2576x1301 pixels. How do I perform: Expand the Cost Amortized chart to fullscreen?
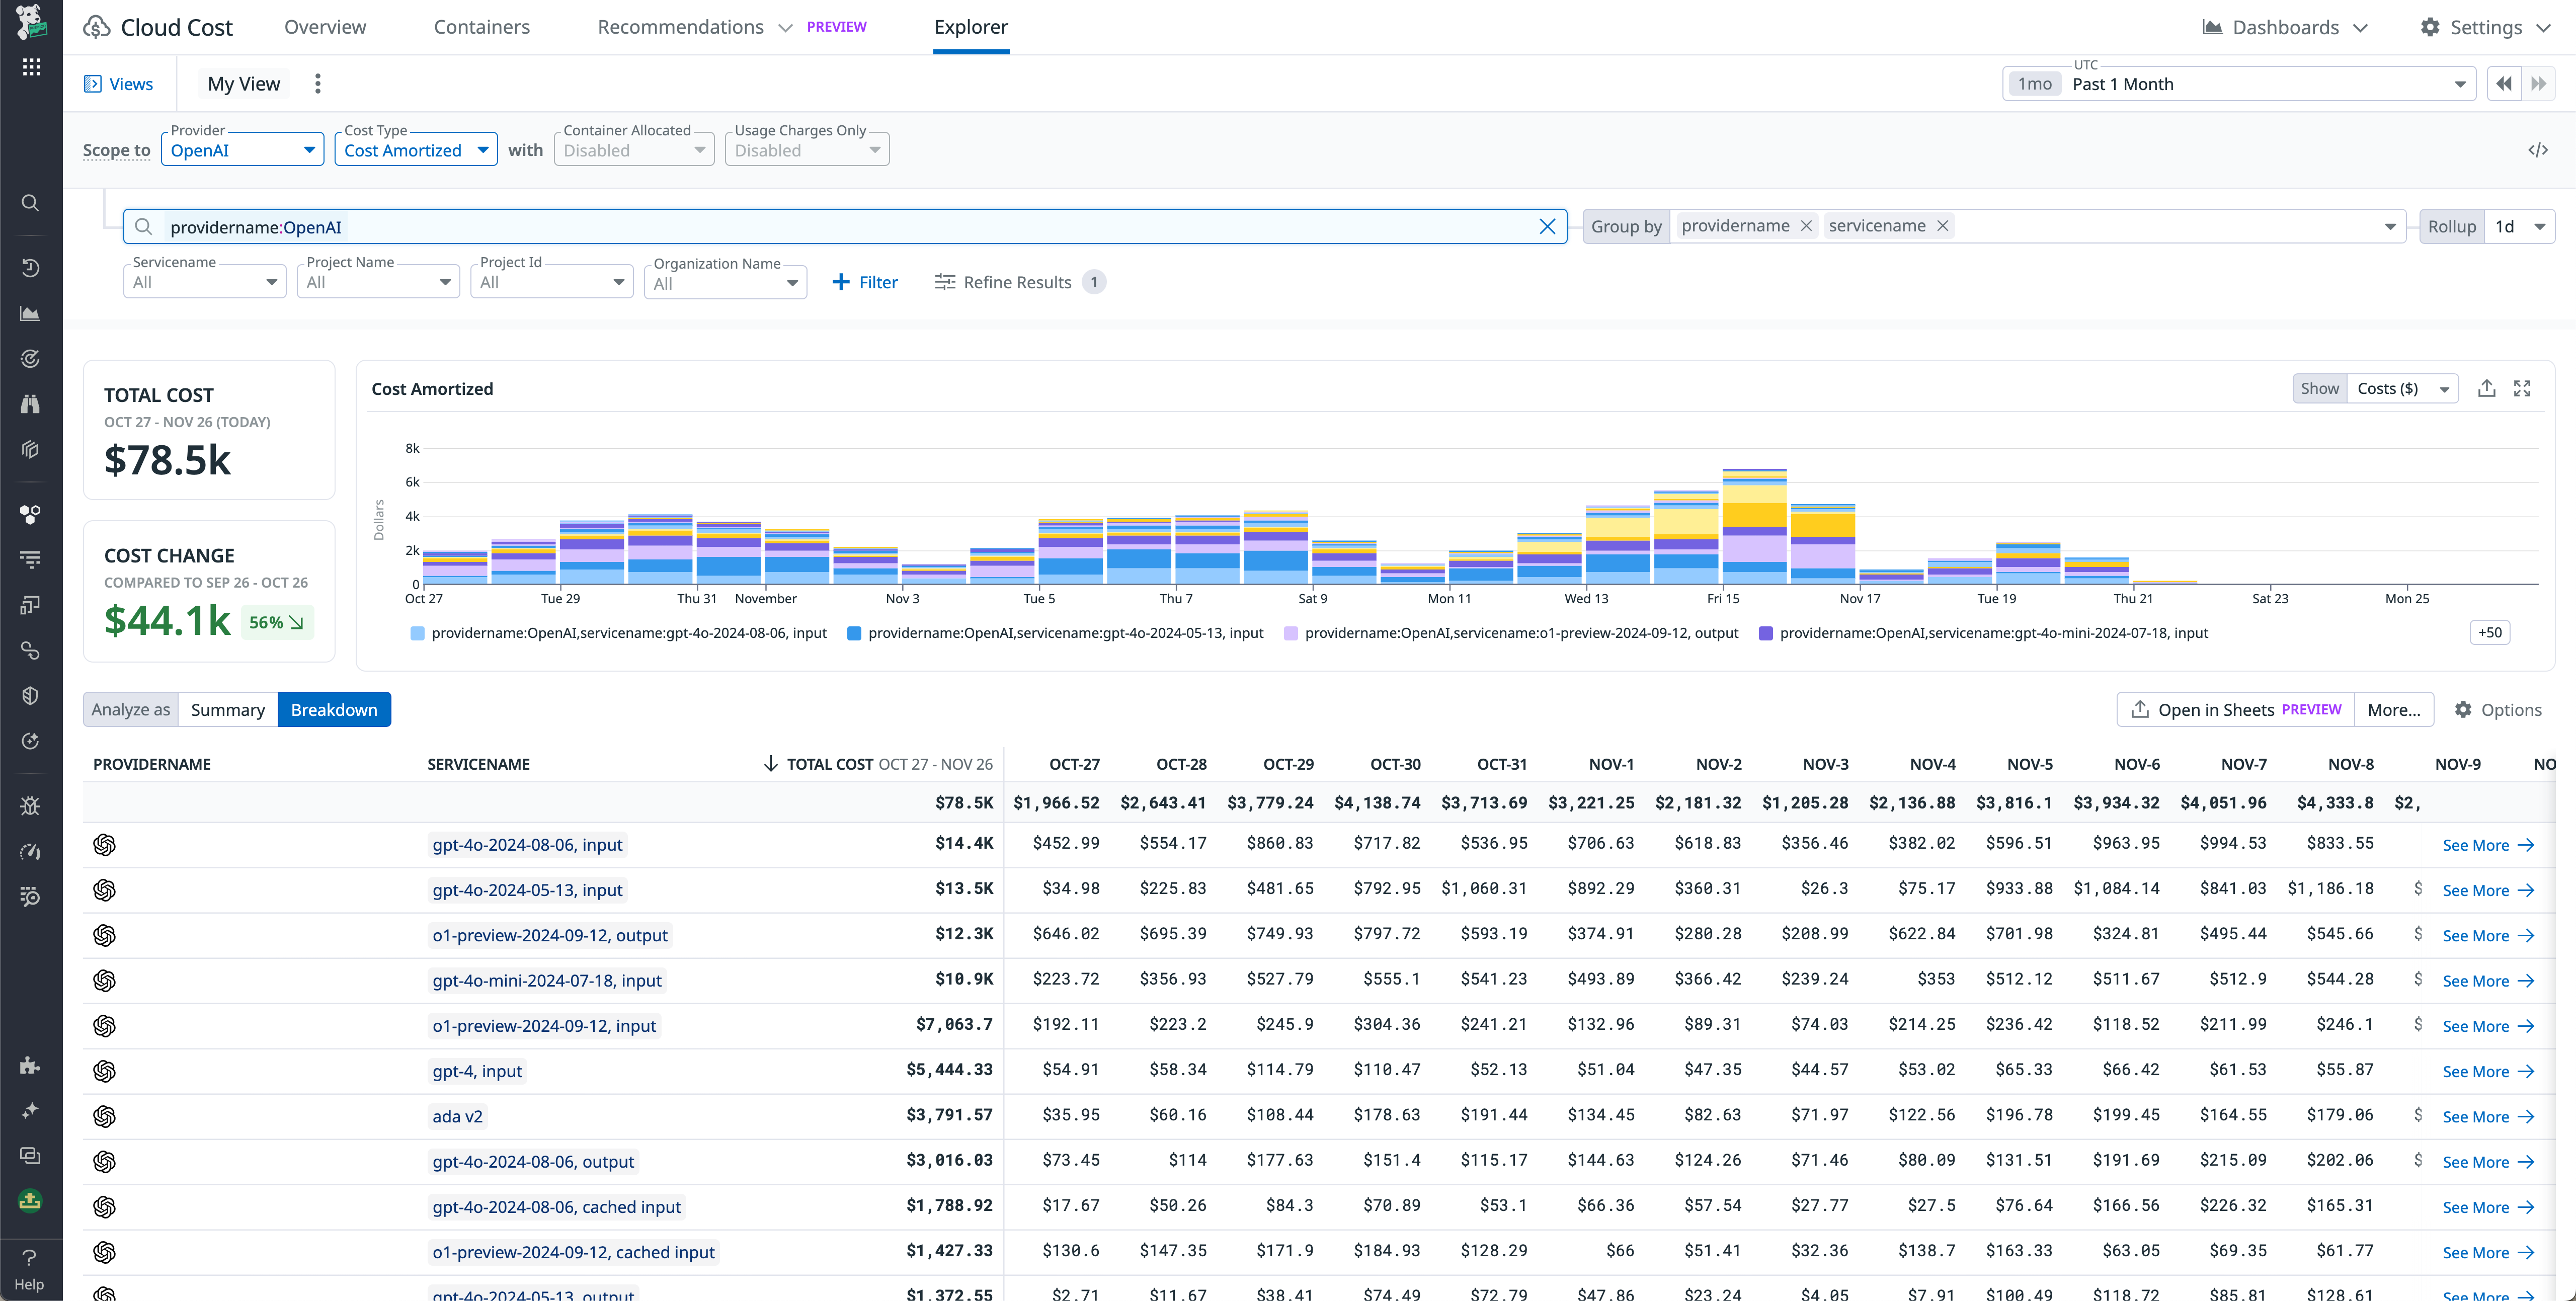coord(2523,388)
